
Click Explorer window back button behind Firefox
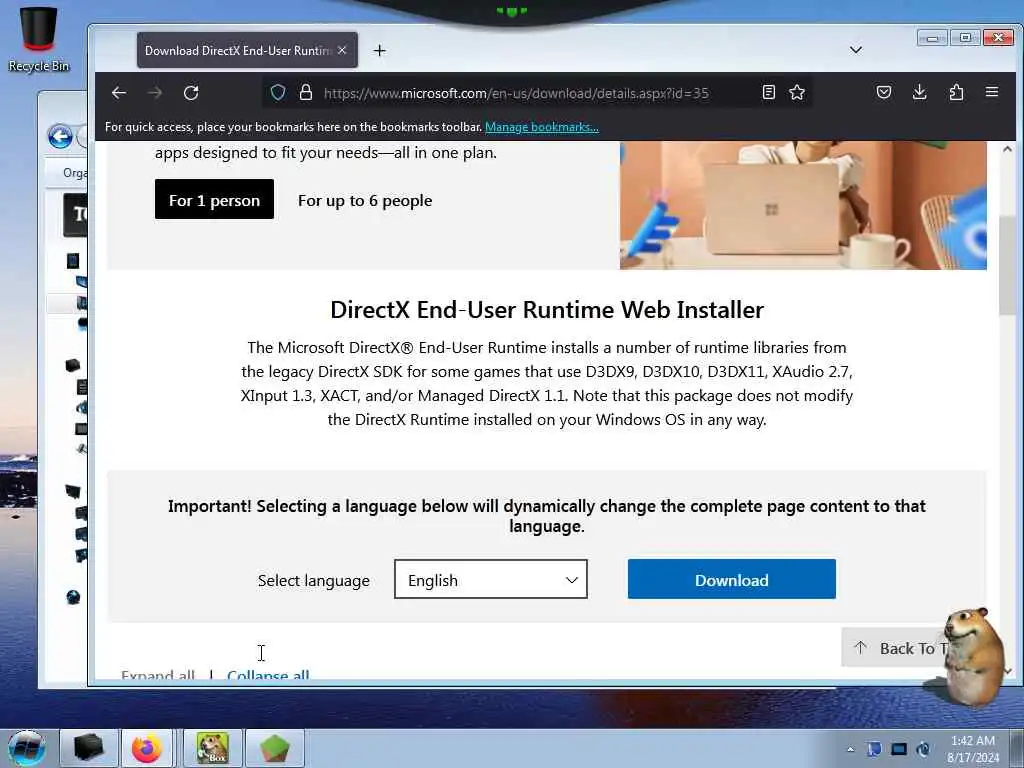(x=60, y=136)
